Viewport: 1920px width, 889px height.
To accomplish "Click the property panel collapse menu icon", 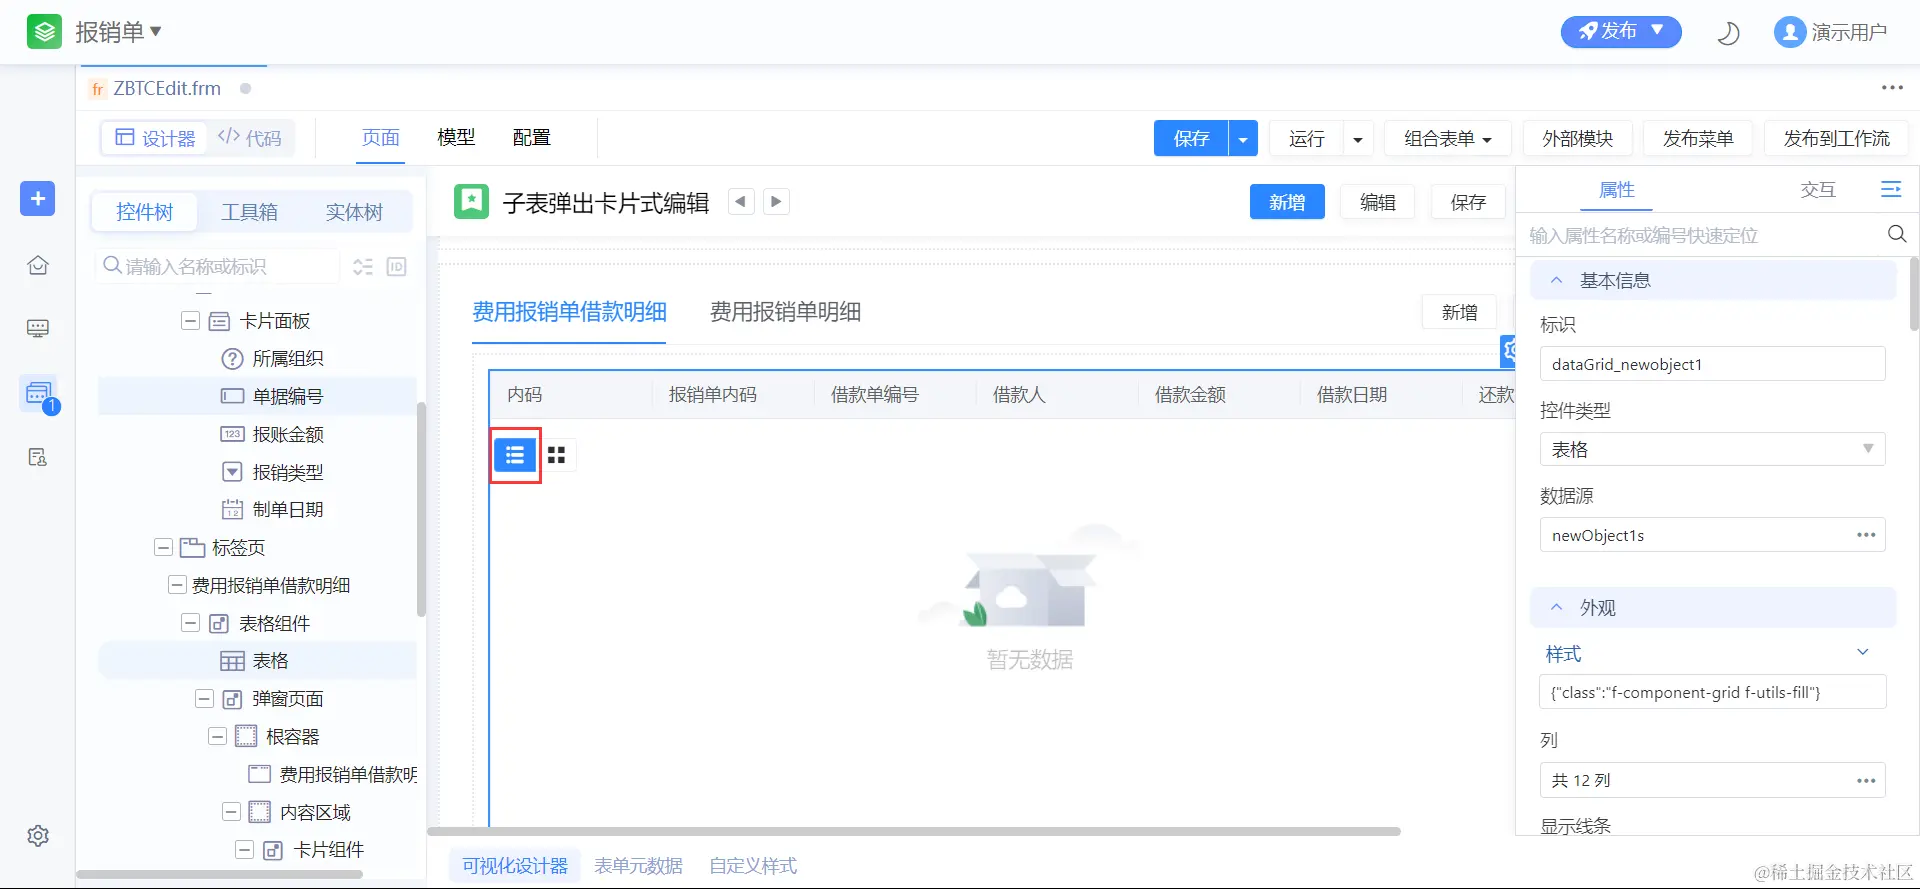I will (1891, 189).
